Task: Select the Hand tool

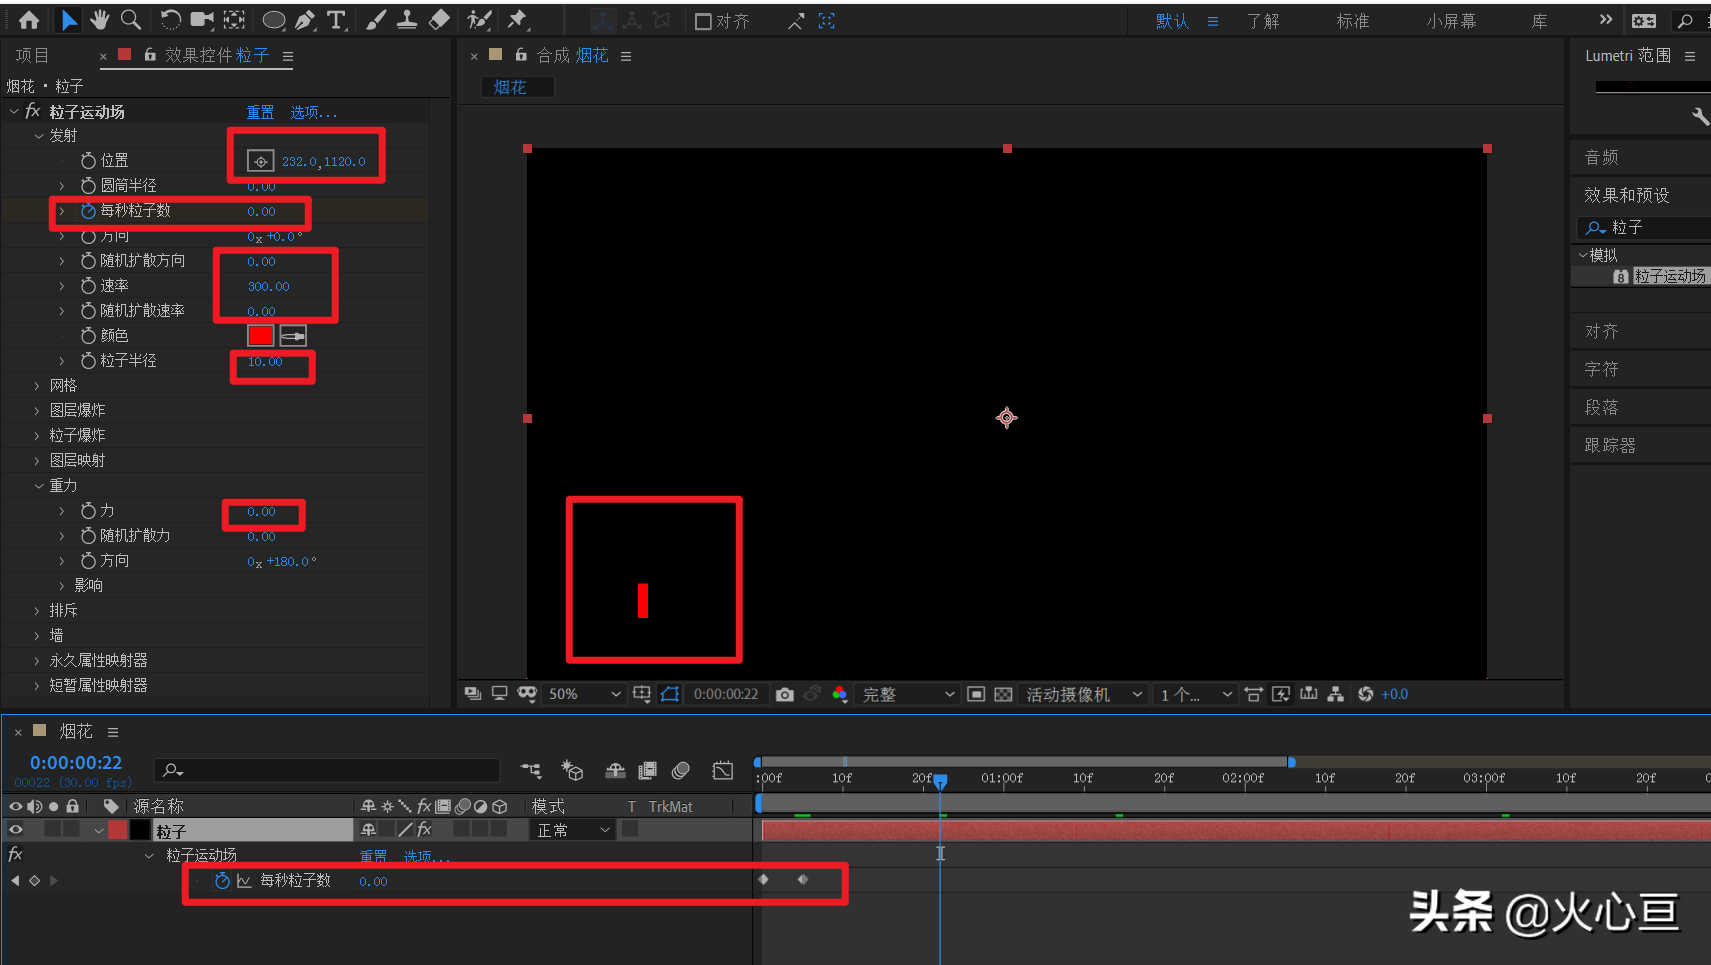Action: (x=99, y=20)
